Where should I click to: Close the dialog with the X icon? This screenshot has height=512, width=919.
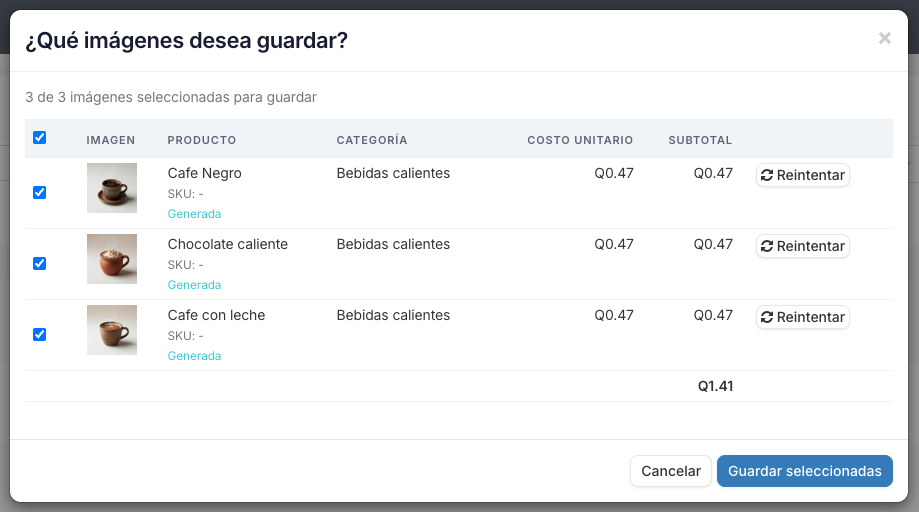[x=884, y=39]
